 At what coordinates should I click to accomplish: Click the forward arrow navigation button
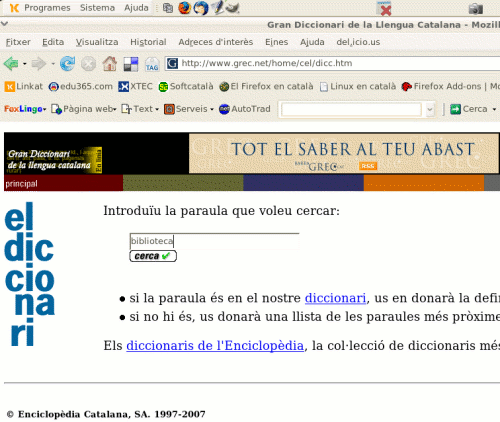39,63
